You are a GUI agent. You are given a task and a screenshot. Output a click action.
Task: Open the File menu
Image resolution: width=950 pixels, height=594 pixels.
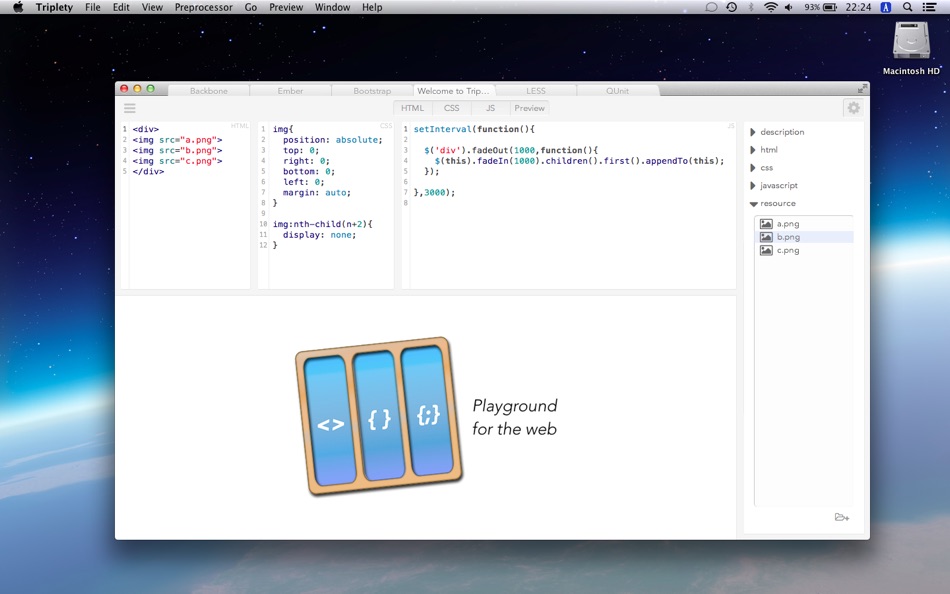[x=93, y=7]
